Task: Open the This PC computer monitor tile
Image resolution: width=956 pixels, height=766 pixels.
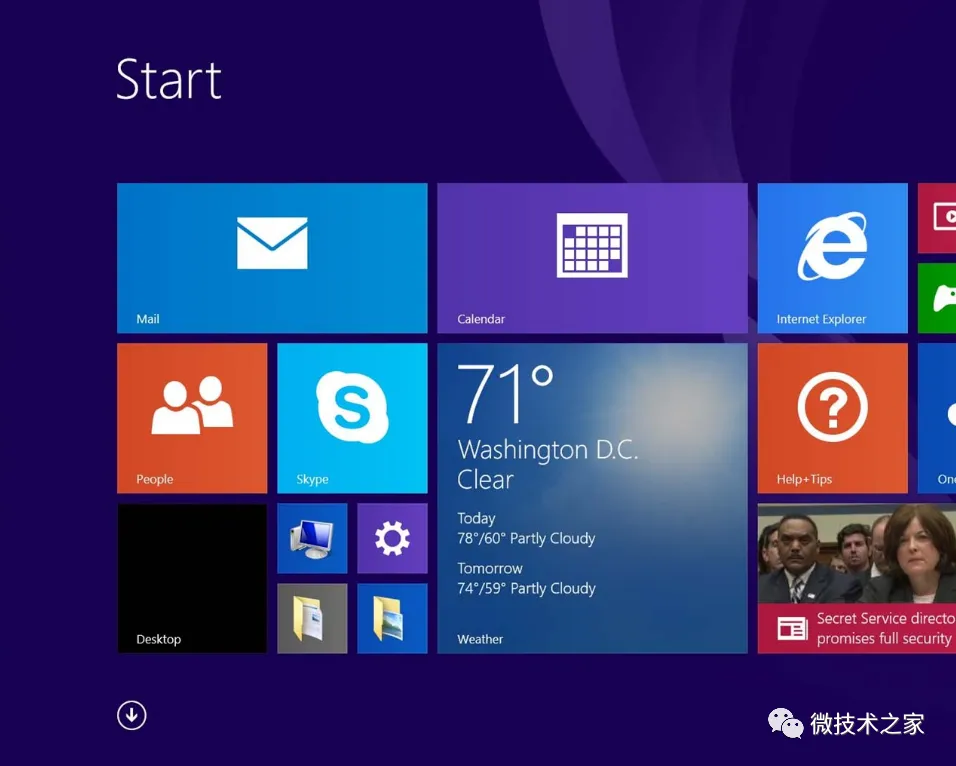Action: click(x=312, y=538)
